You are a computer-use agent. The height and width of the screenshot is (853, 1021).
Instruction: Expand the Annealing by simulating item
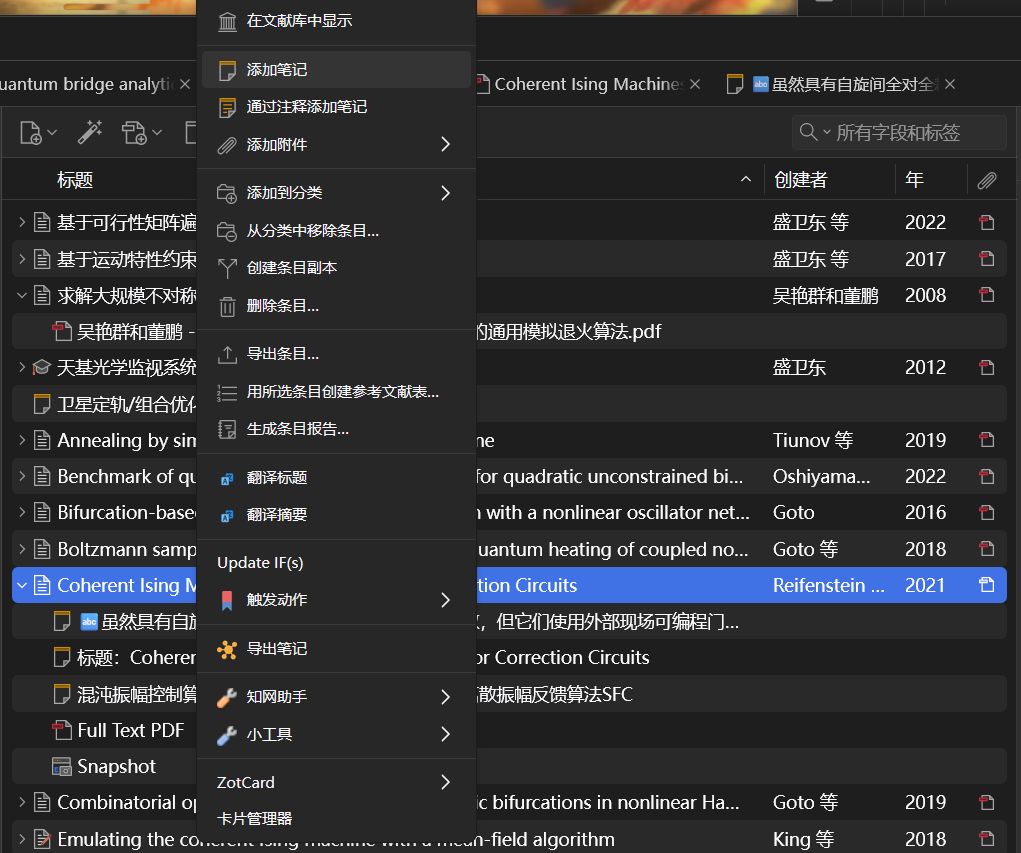(x=22, y=440)
